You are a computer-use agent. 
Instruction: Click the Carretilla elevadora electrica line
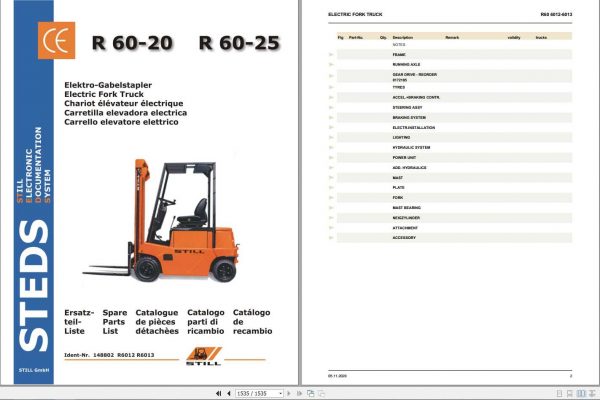pyautogui.click(x=126, y=113)
